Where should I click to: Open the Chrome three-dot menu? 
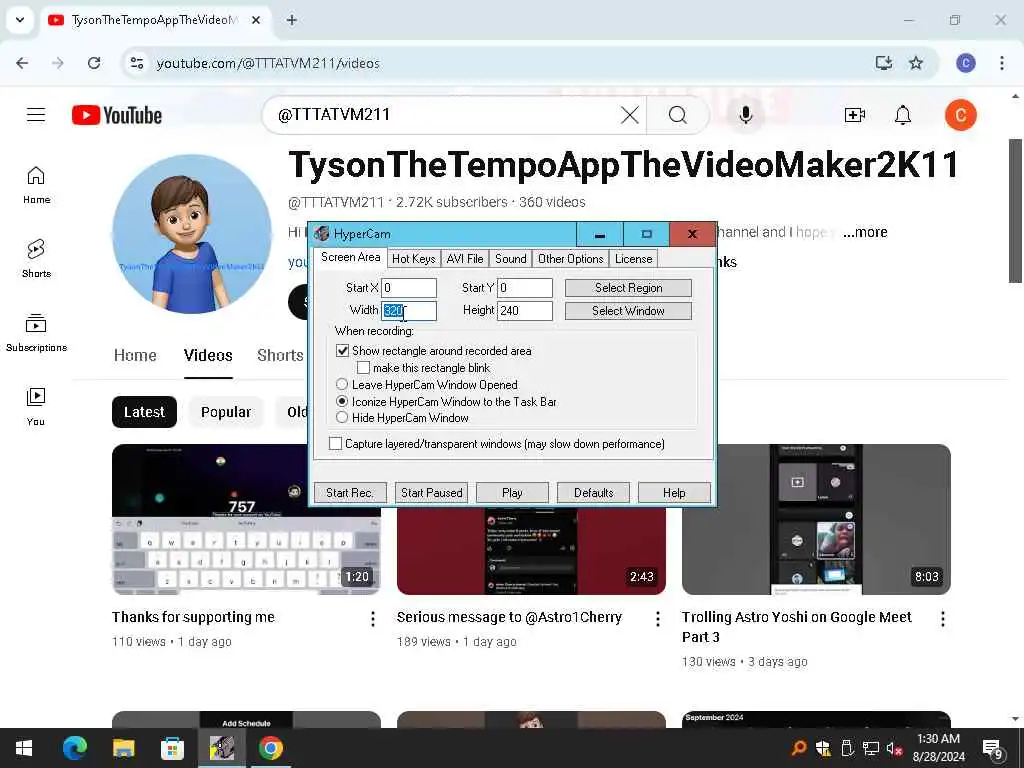(1001, 63)
